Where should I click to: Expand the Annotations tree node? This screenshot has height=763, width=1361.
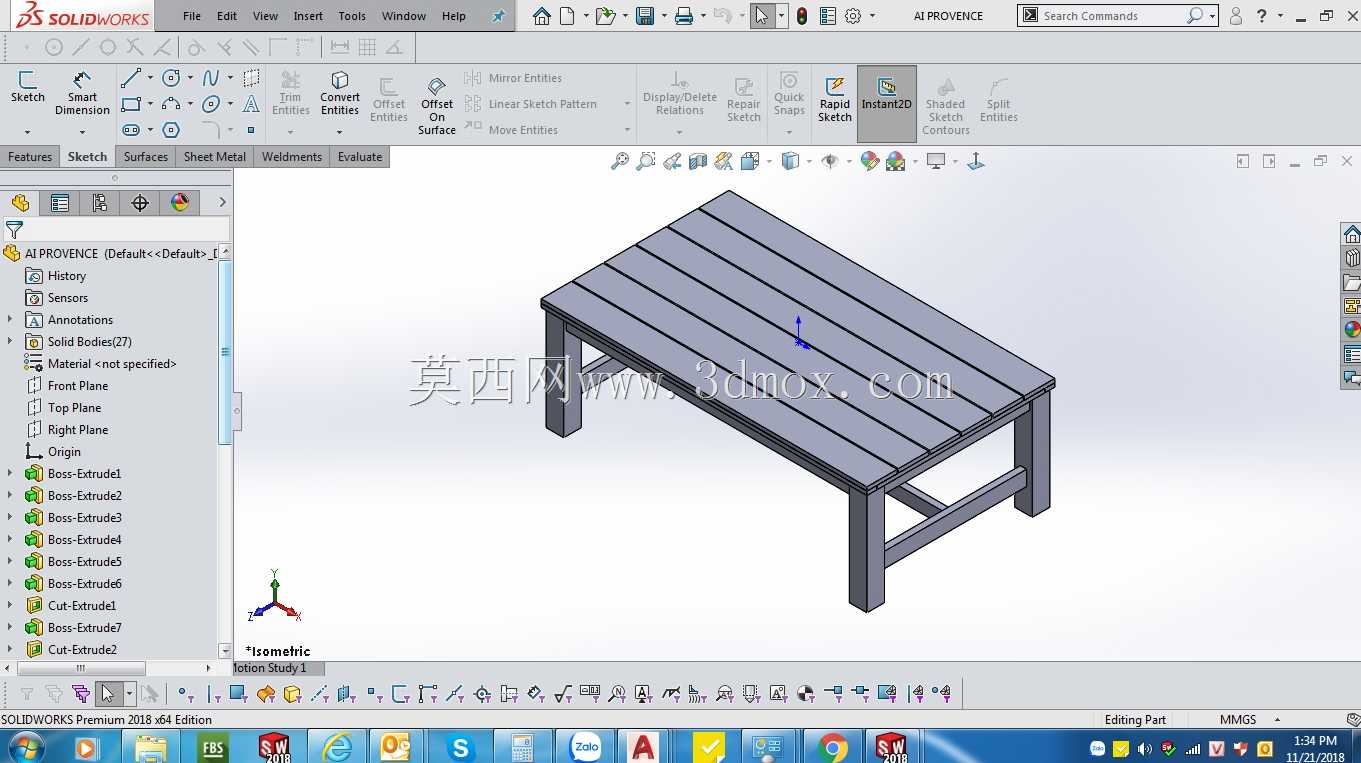coord(10,320)
